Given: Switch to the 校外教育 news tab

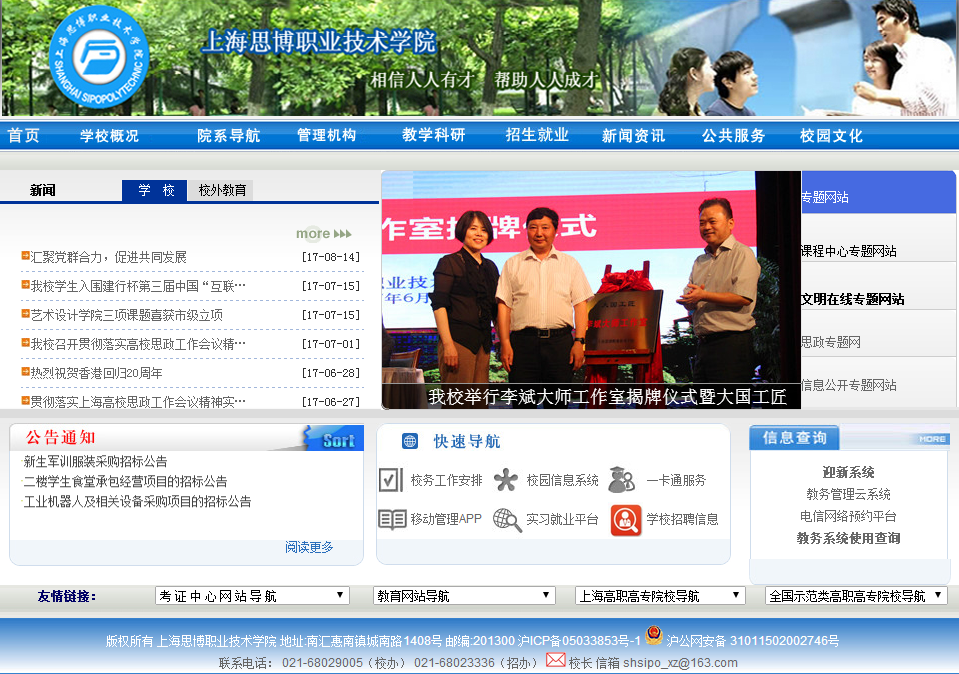Looking at the screenshot, I should coord(222,190).
